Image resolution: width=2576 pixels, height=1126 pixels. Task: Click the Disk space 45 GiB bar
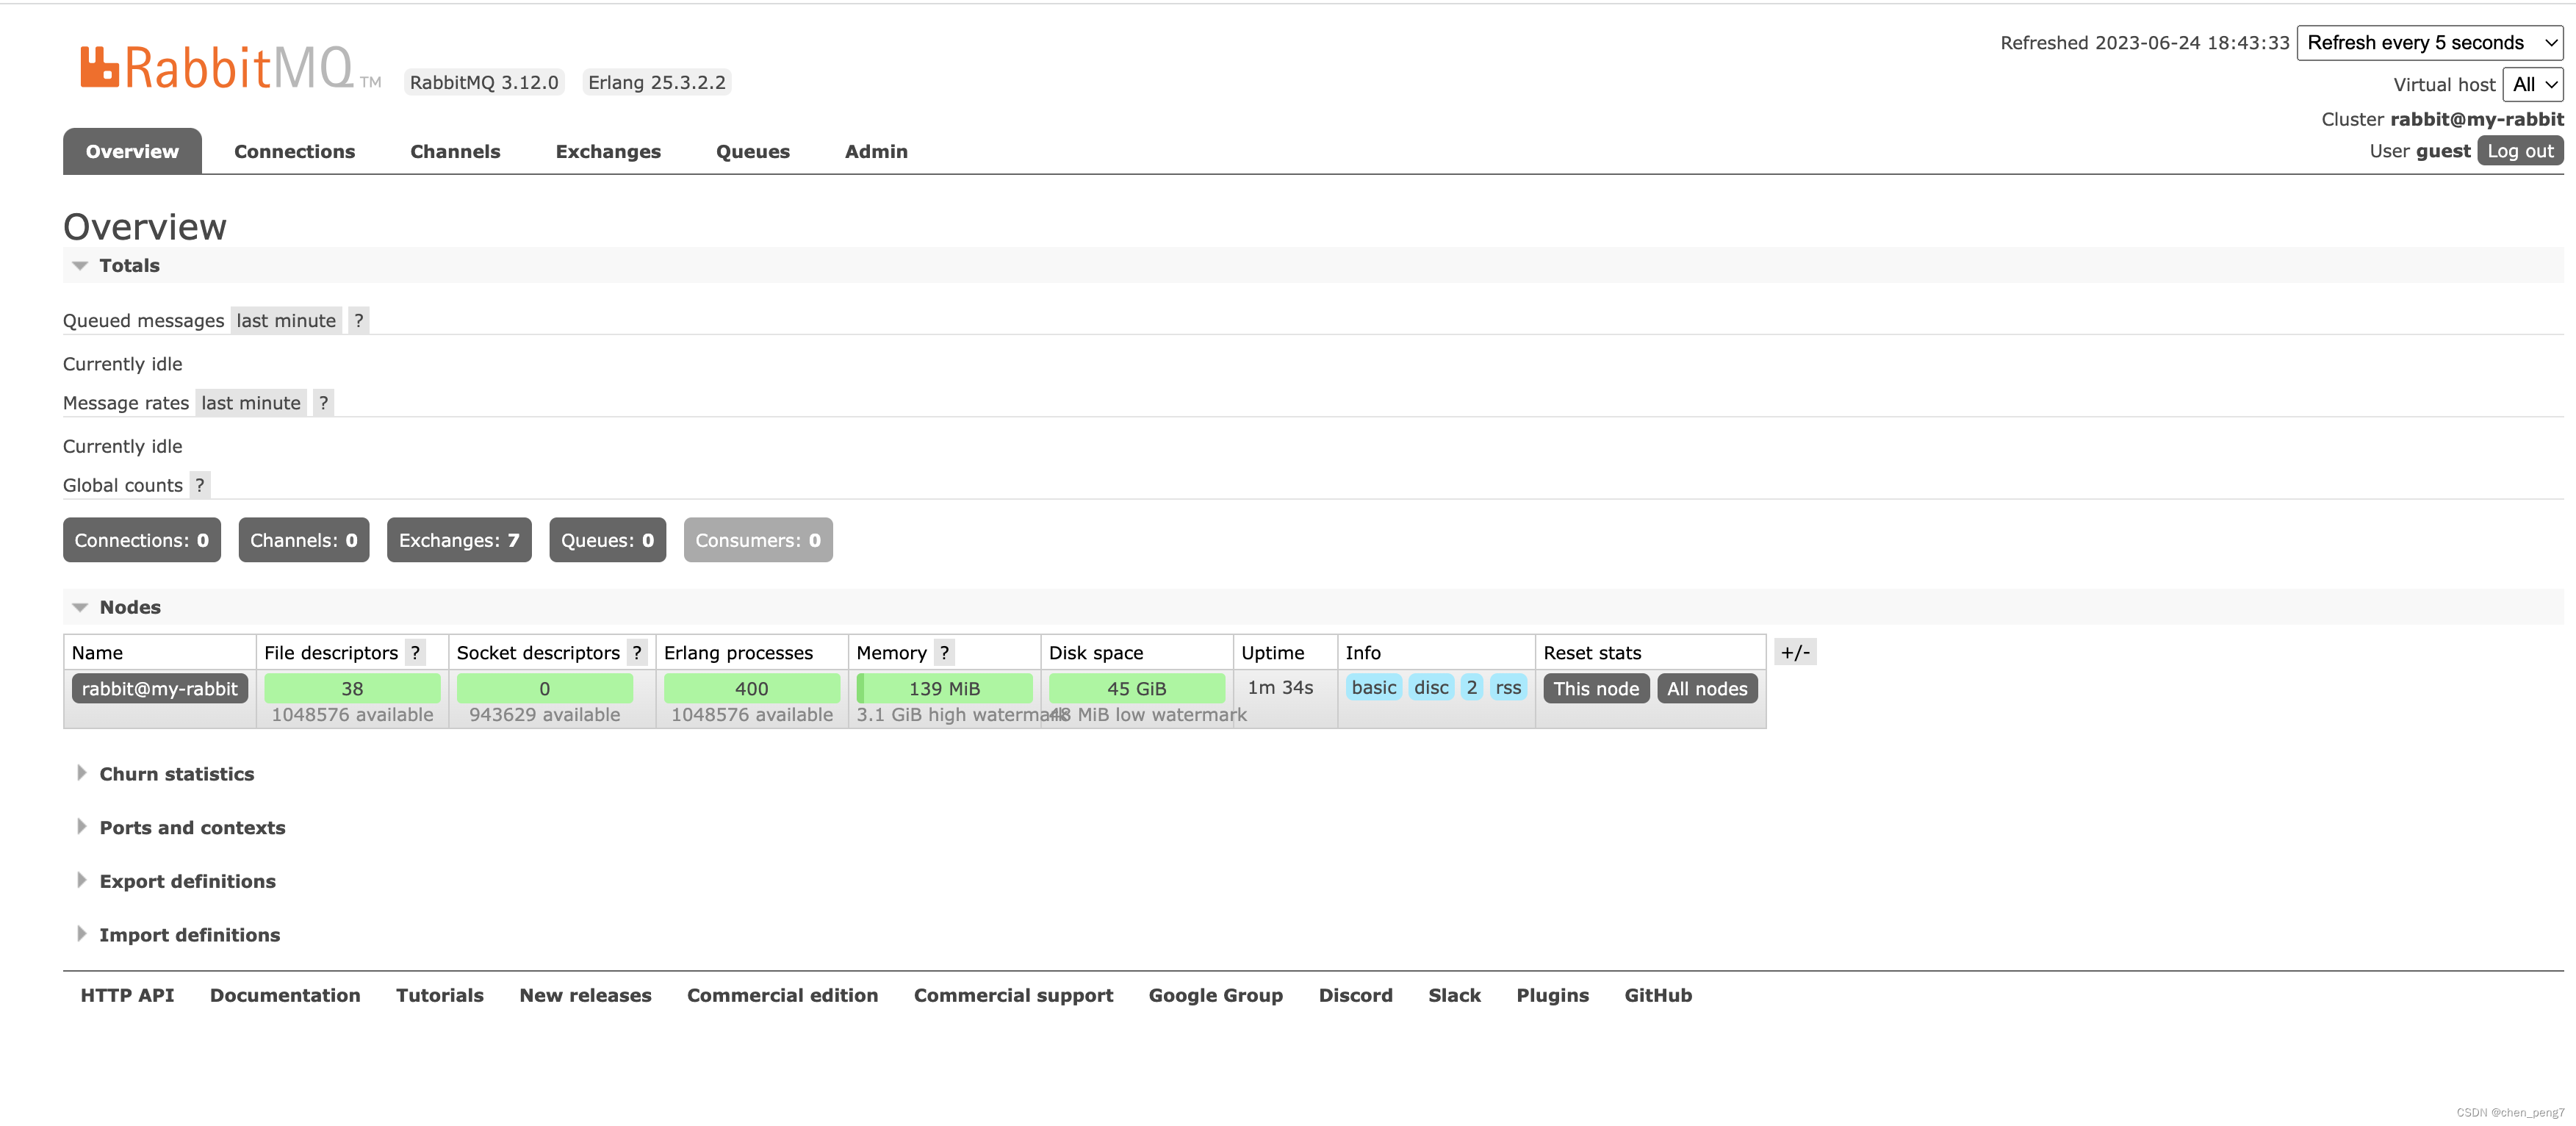click(1137, 689)
